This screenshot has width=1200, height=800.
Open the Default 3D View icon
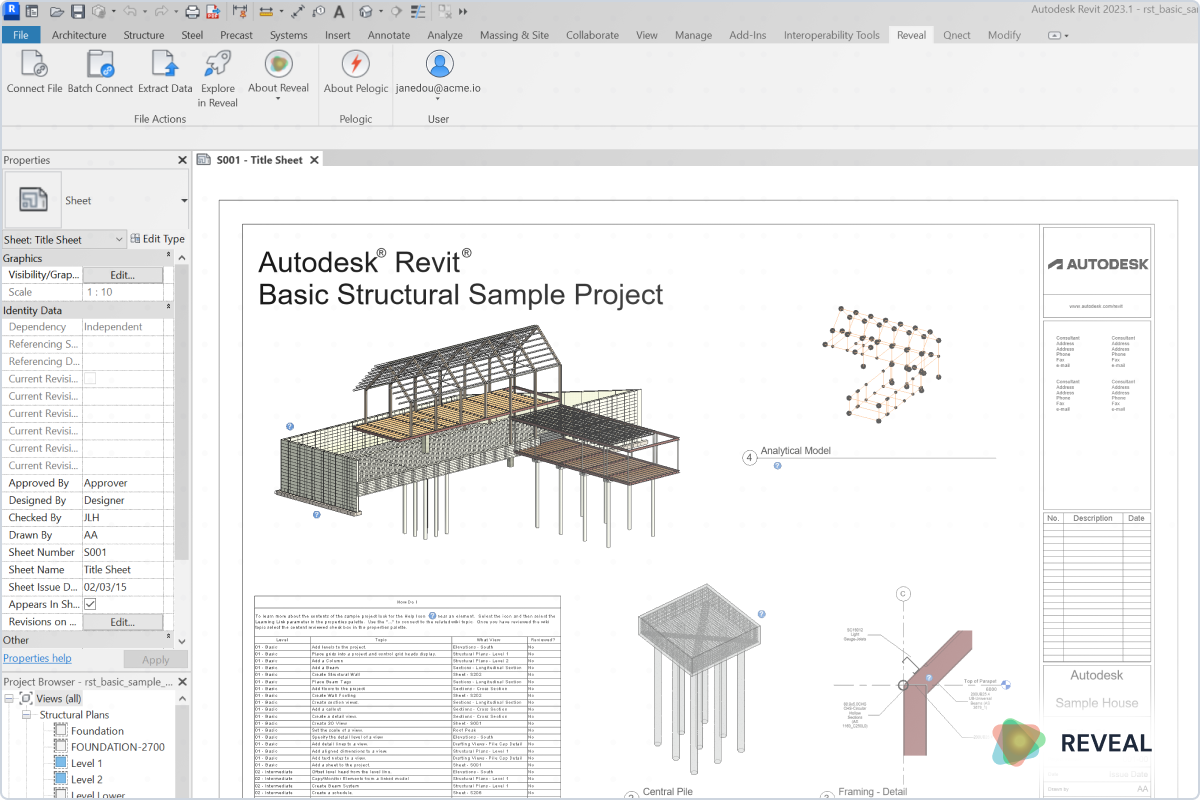click(x=365, y=12)
